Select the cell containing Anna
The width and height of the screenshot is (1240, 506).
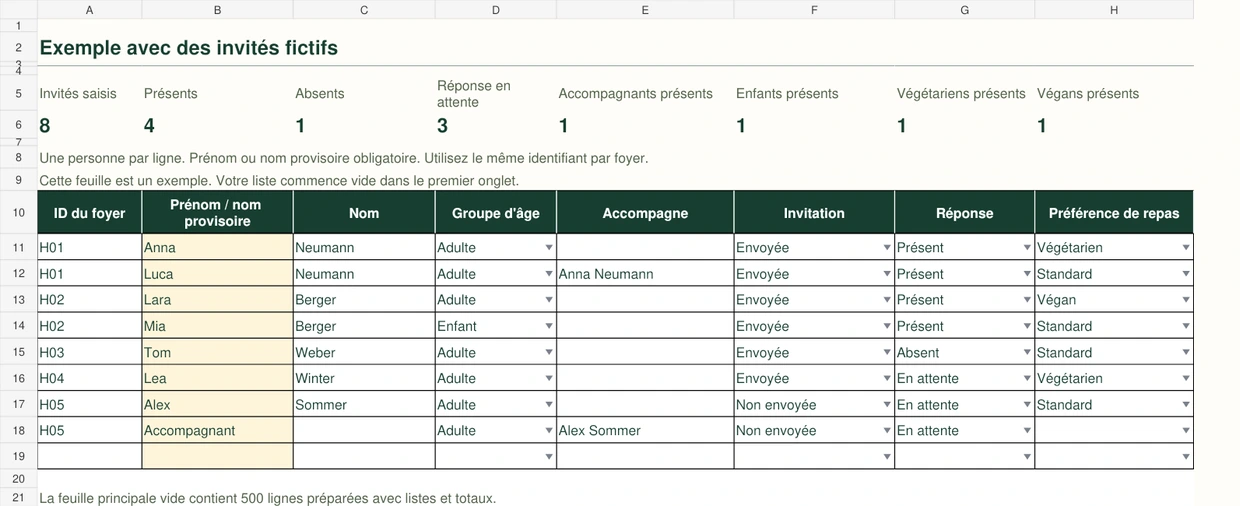click(x=218, y=247)
